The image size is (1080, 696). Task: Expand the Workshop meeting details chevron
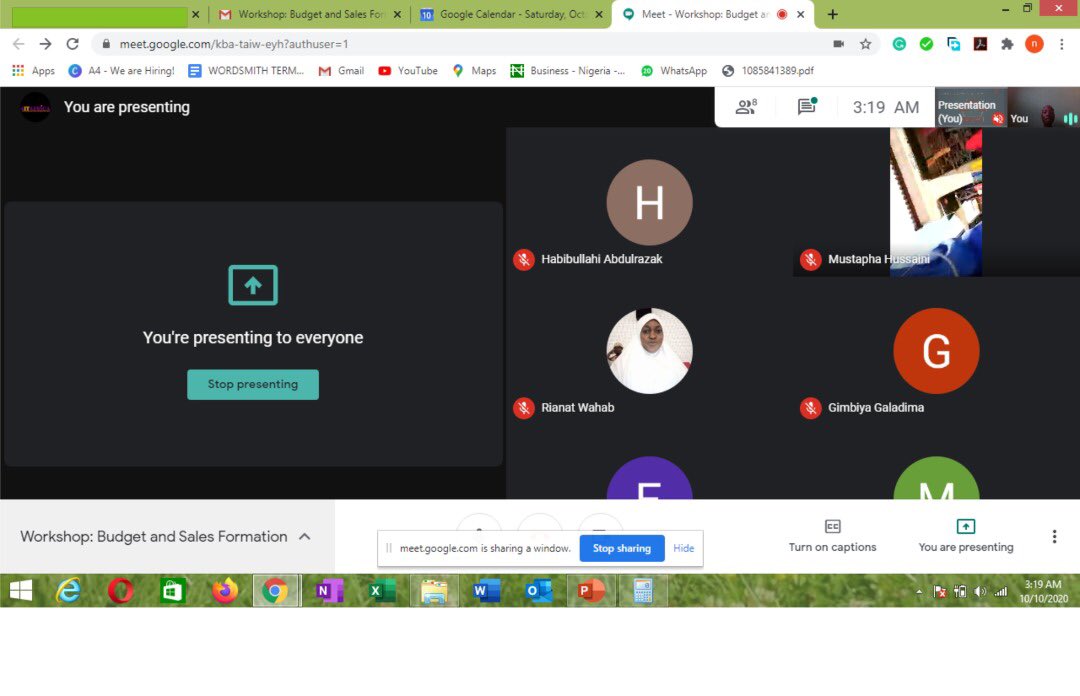click(305, 537)
